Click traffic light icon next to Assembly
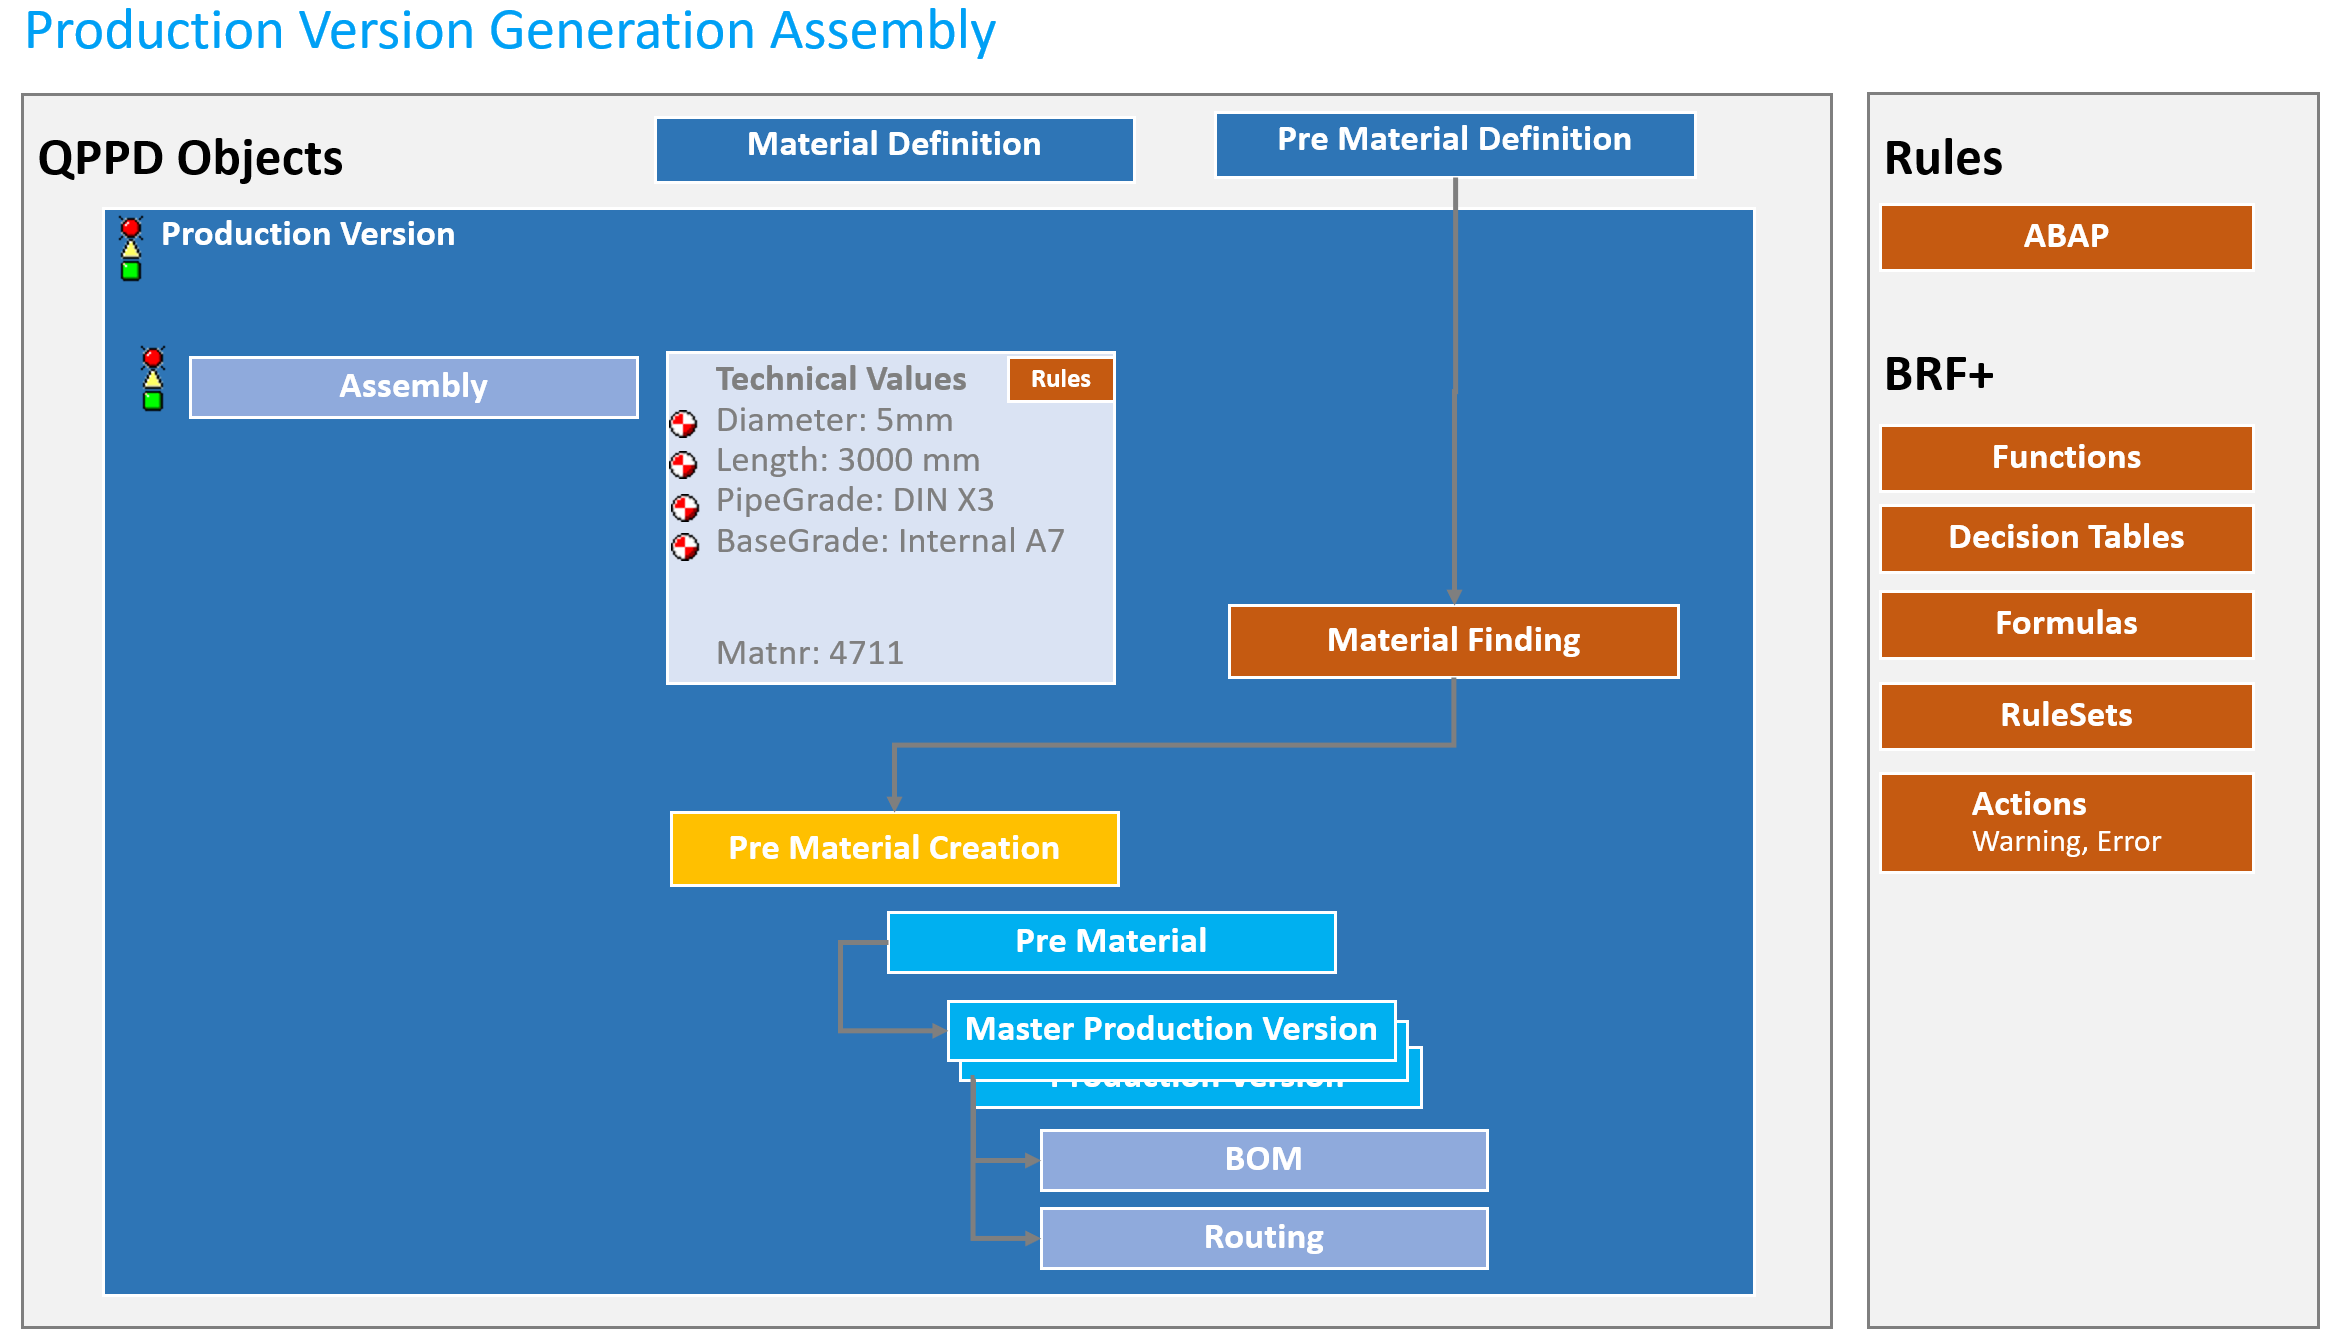The width and height of the screenshot is (2331, 1334). [x=153, y=379]
